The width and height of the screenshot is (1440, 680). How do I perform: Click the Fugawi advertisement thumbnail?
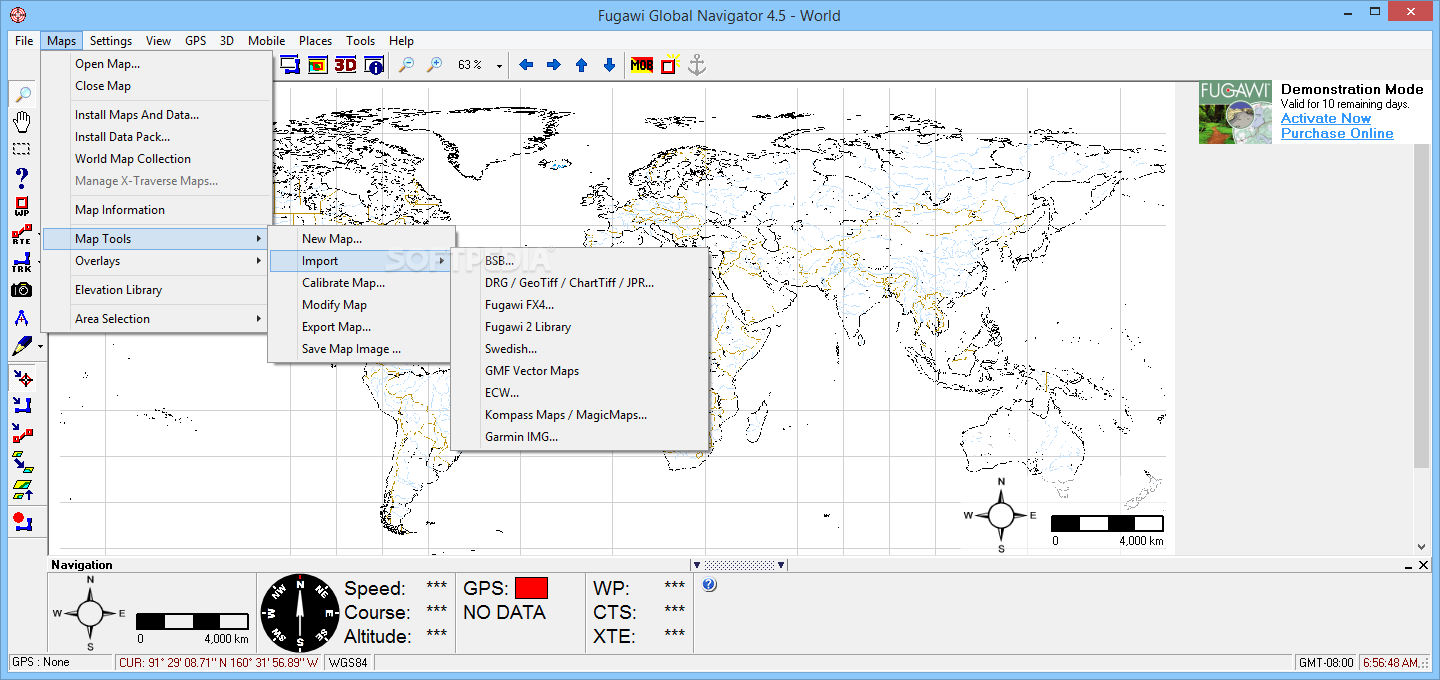tap(1236, 112)
